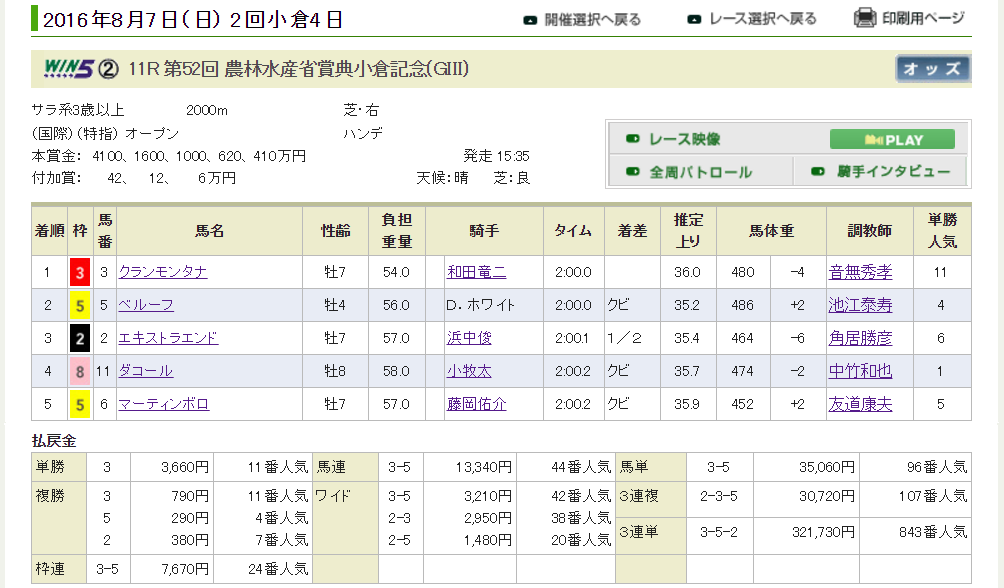Click the pink frame number 8 badge

(x=79, y=372)
